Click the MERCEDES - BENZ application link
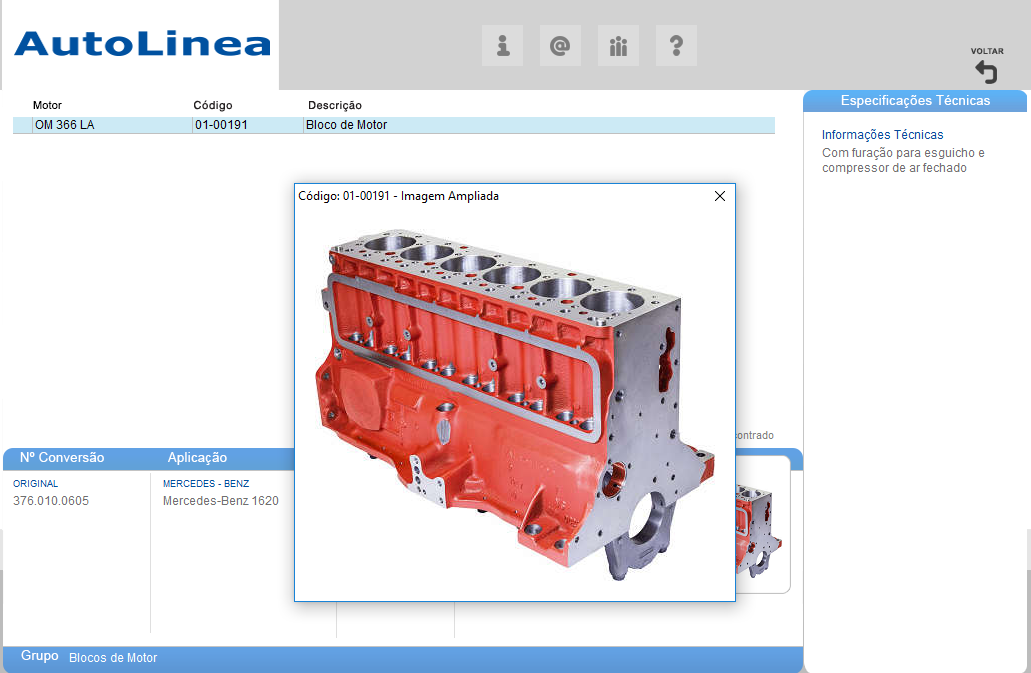This screenshot has height=673, width=1031. tap(206, 483)
